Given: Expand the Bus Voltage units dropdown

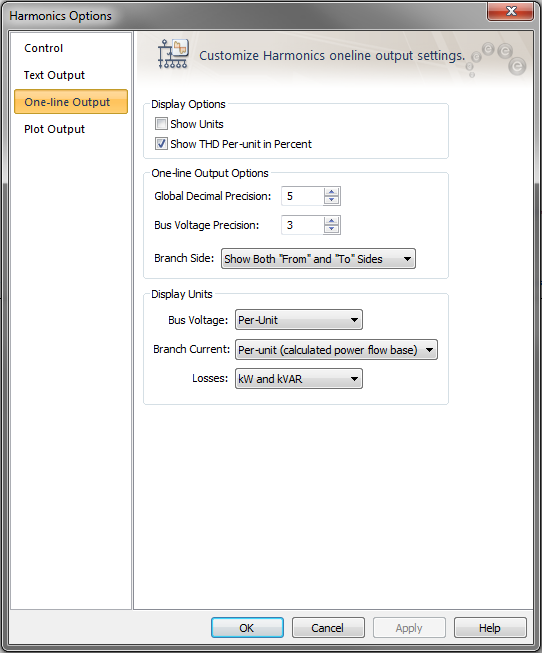Looking at the screenshot, I should pyautogui.click(x=299, y=320).
